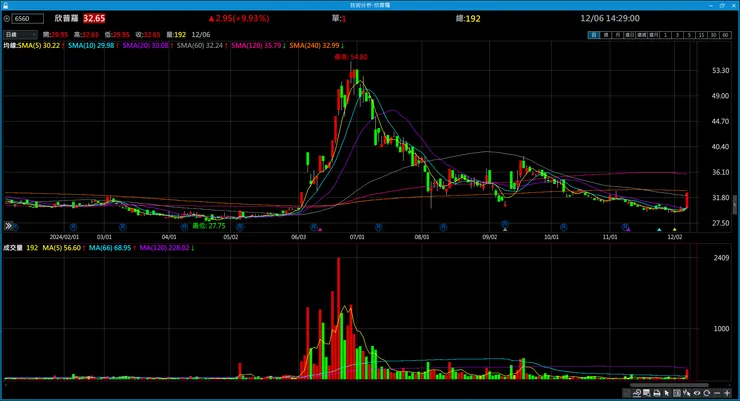Click the add-symbol circle icon beside 6560
The width and height of the screenshot is (740, 401).
[x=7, y=18]
